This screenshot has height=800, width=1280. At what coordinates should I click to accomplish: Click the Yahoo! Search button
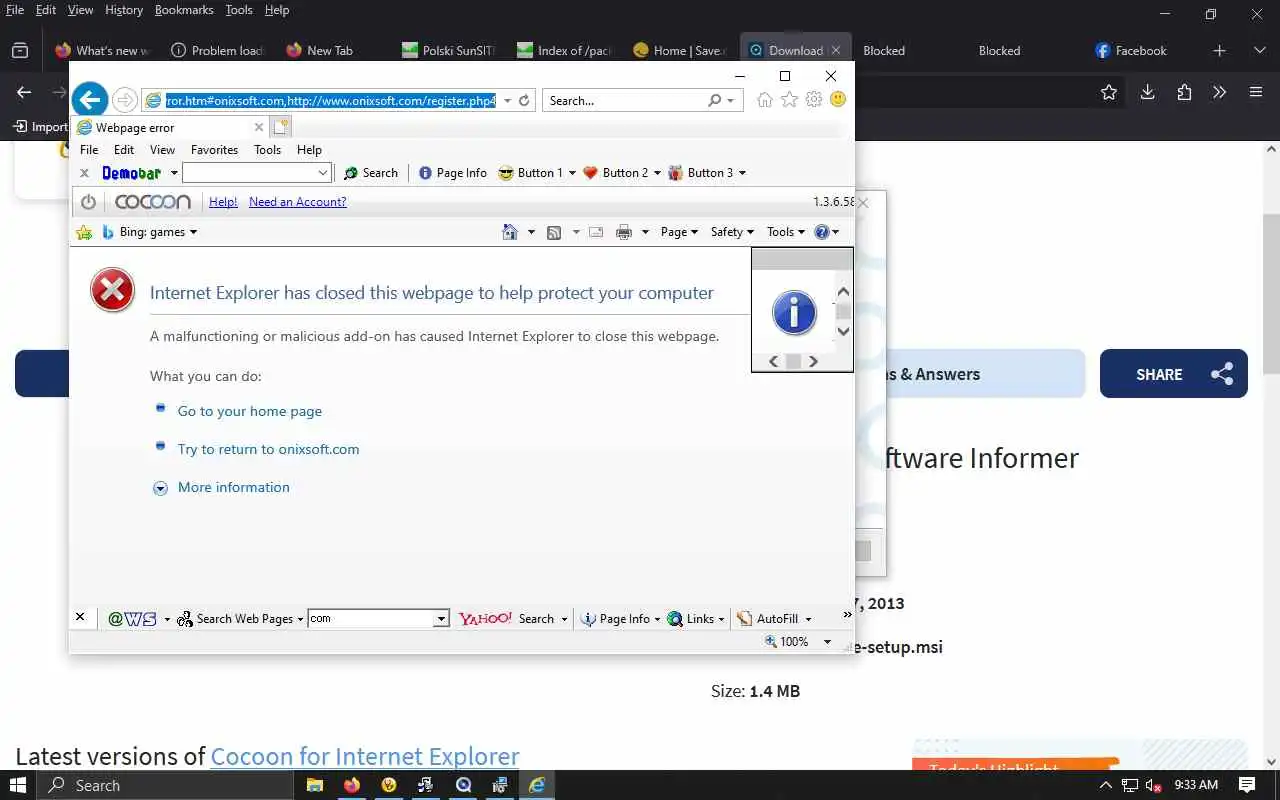tap(506, 619)
